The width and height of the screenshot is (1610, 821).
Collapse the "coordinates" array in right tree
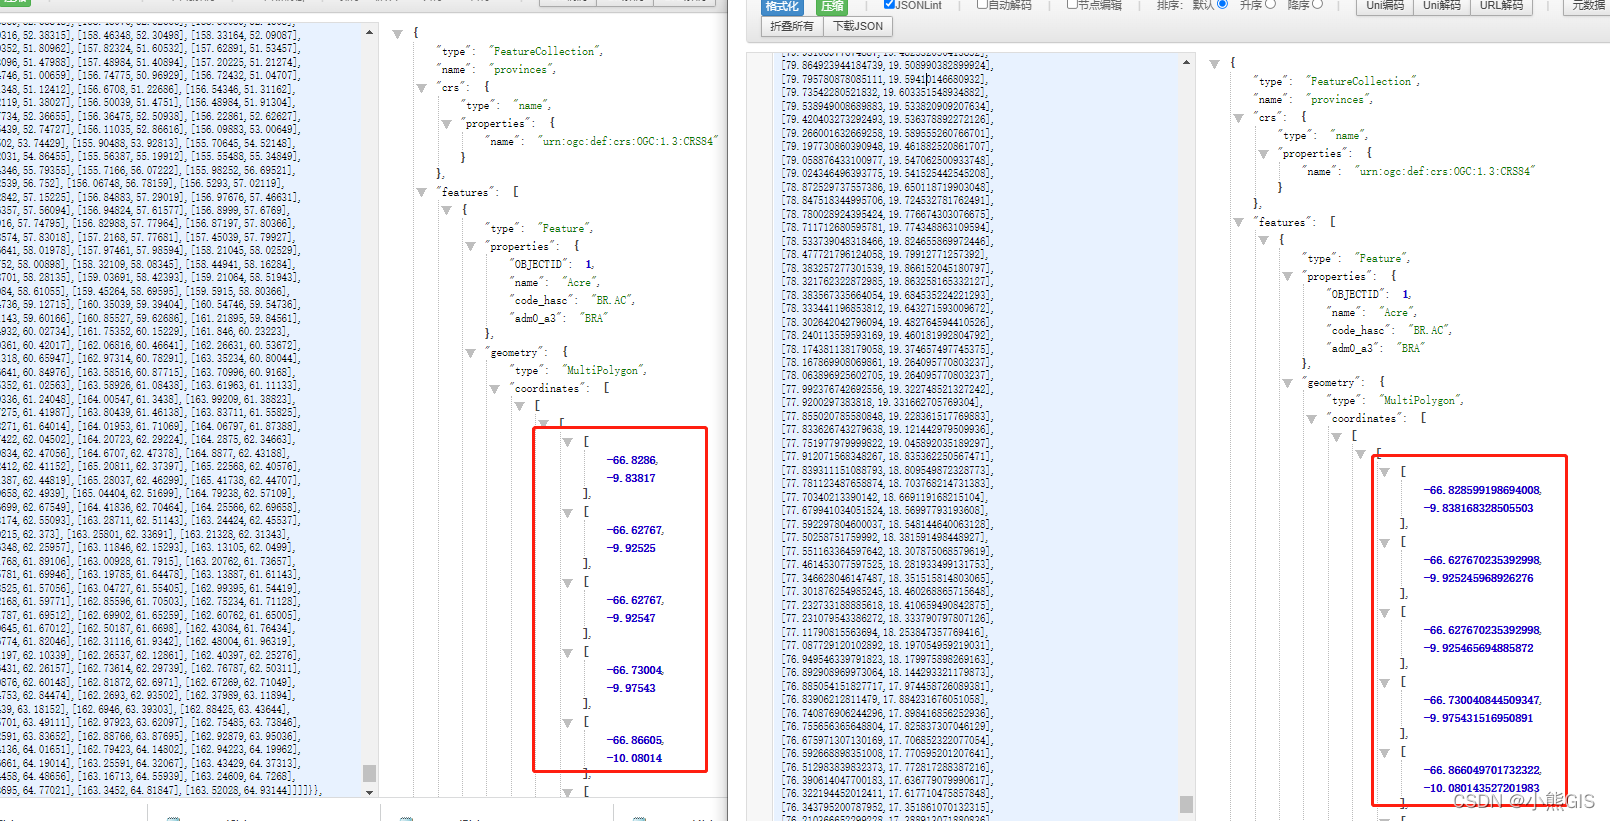click(1311, 419)
